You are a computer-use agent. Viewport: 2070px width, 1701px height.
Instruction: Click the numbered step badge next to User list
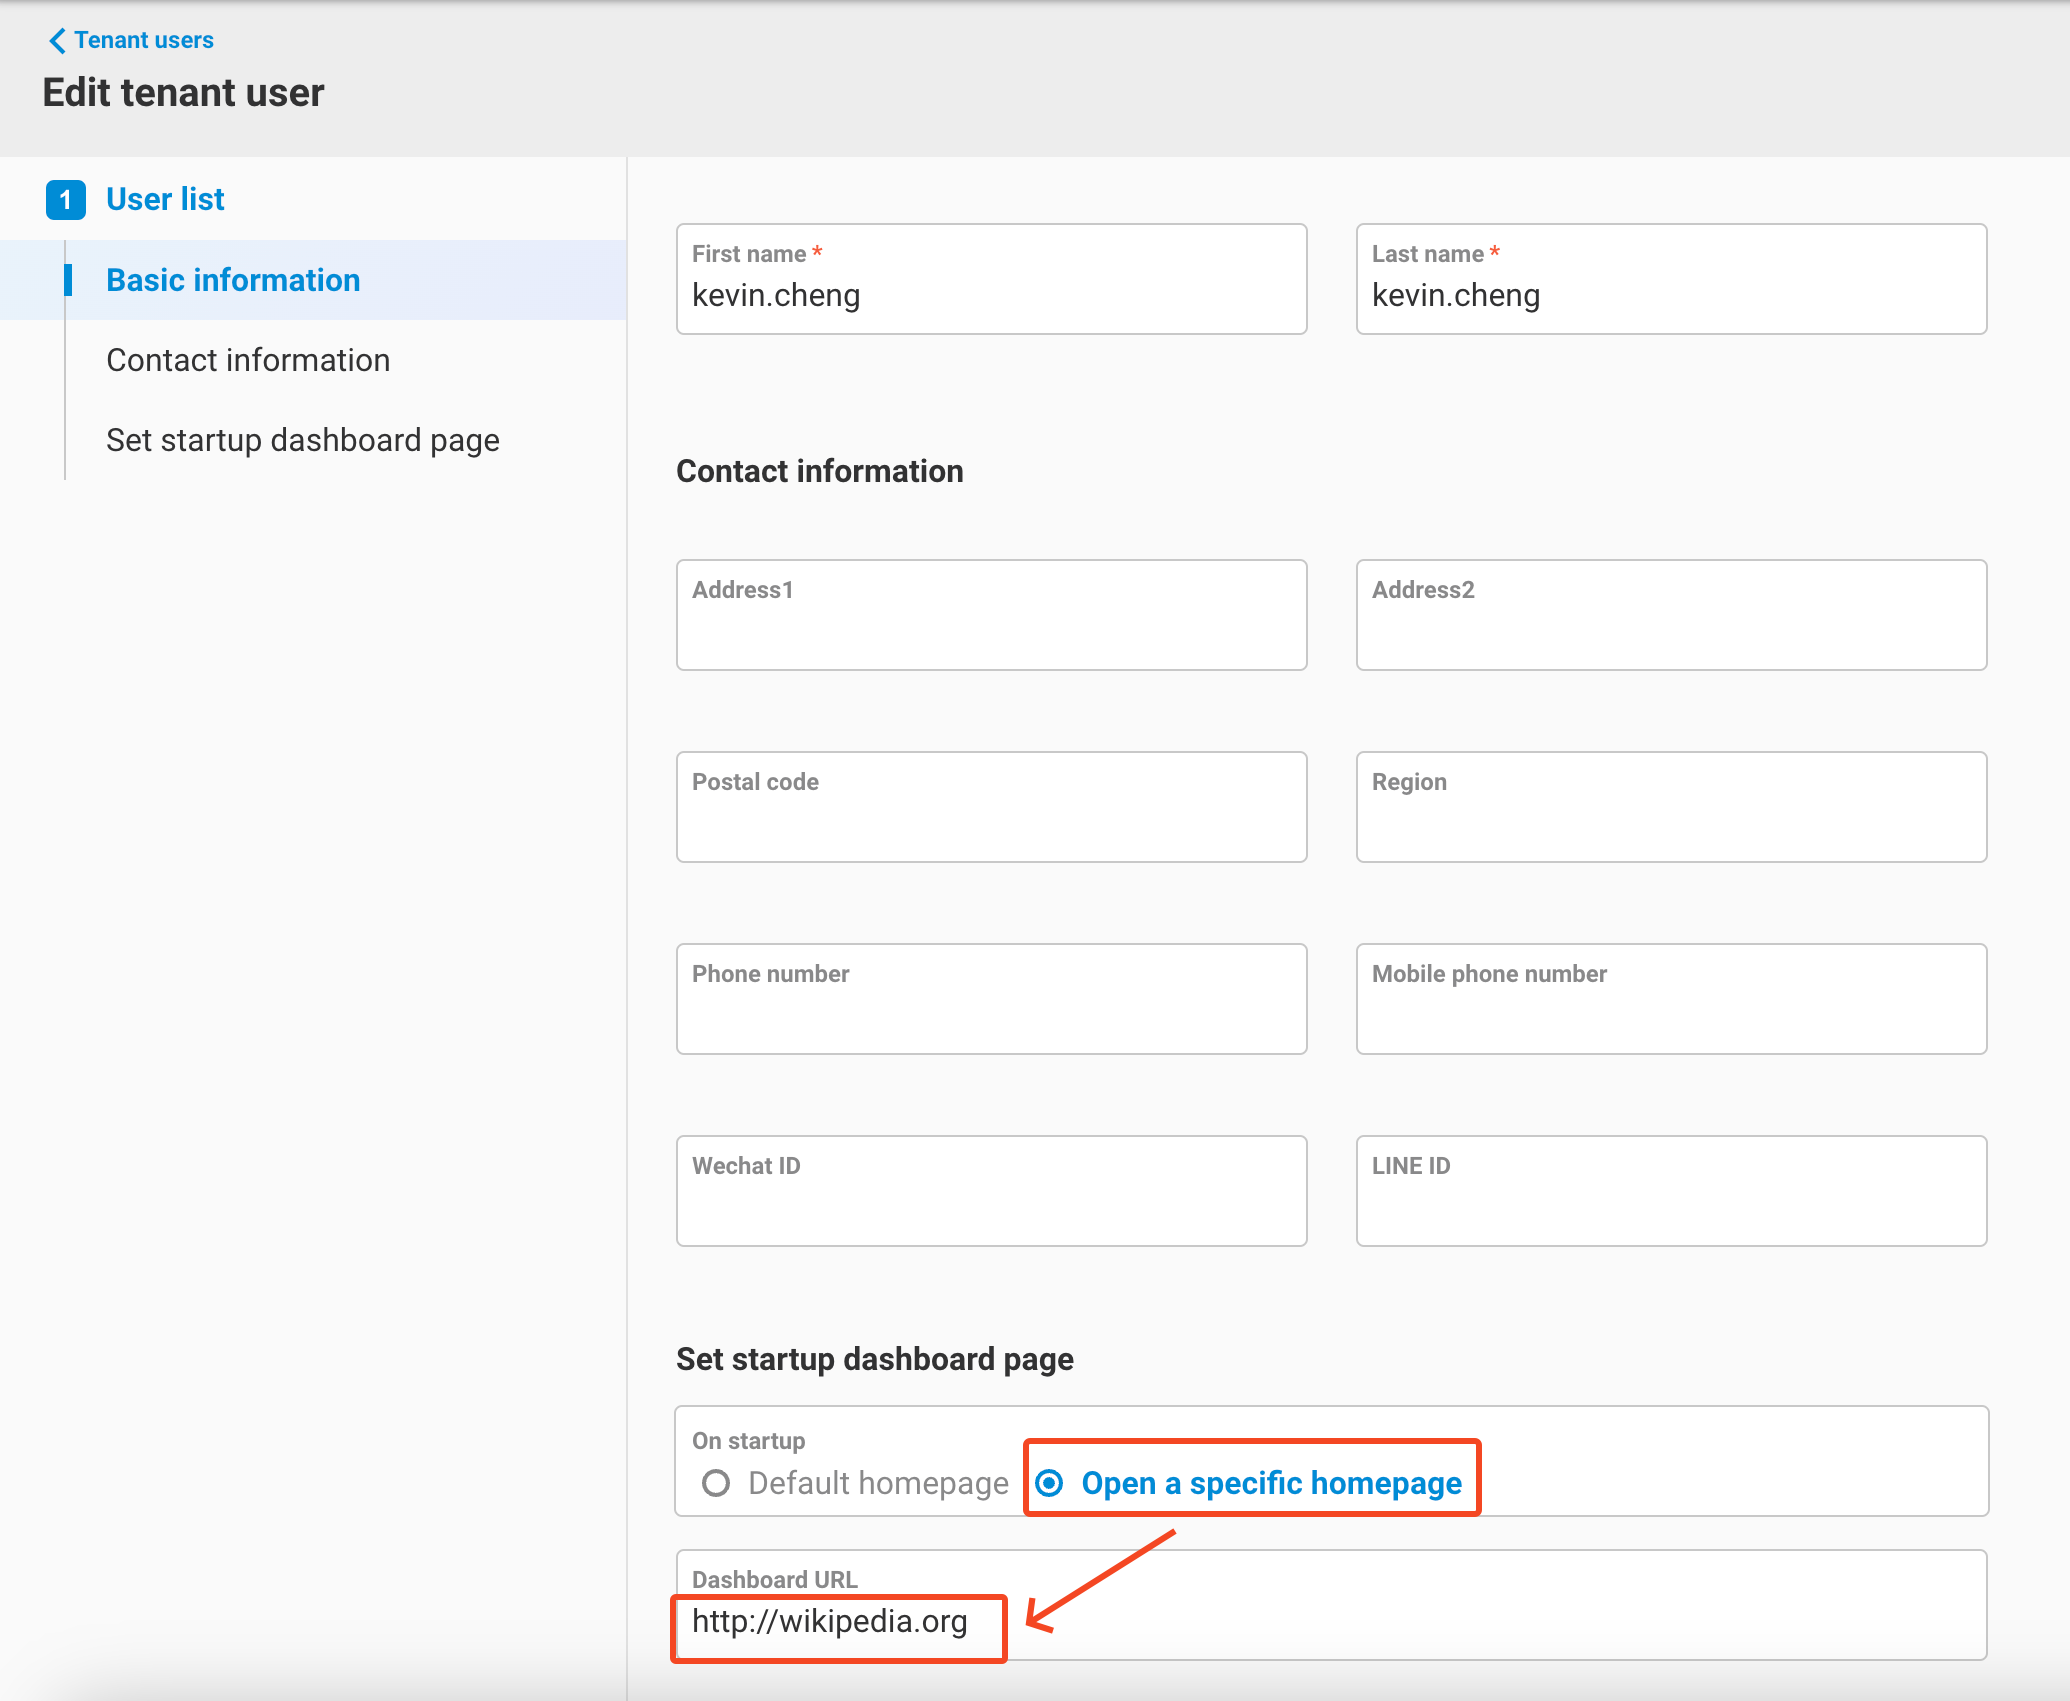[66, 199]
